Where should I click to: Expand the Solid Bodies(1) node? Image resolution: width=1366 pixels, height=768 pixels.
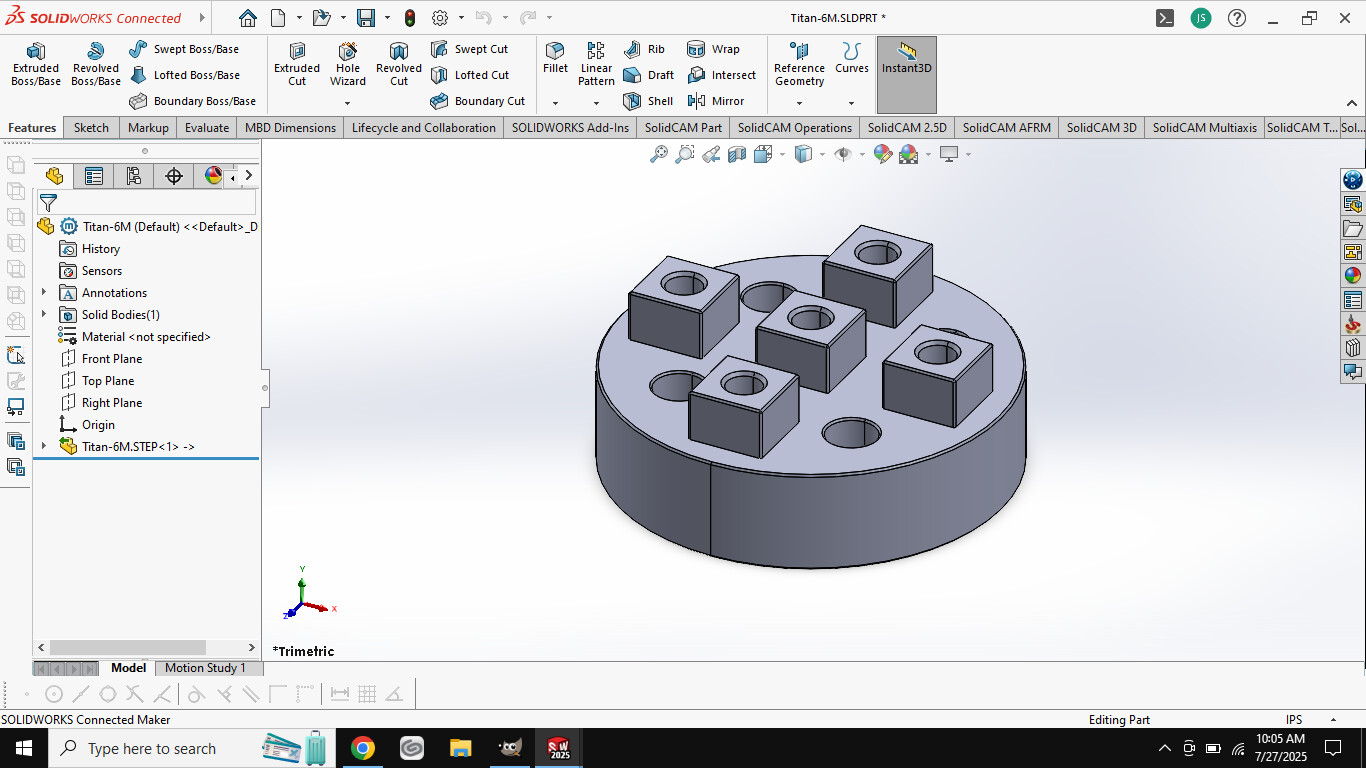tap(44, 315)
